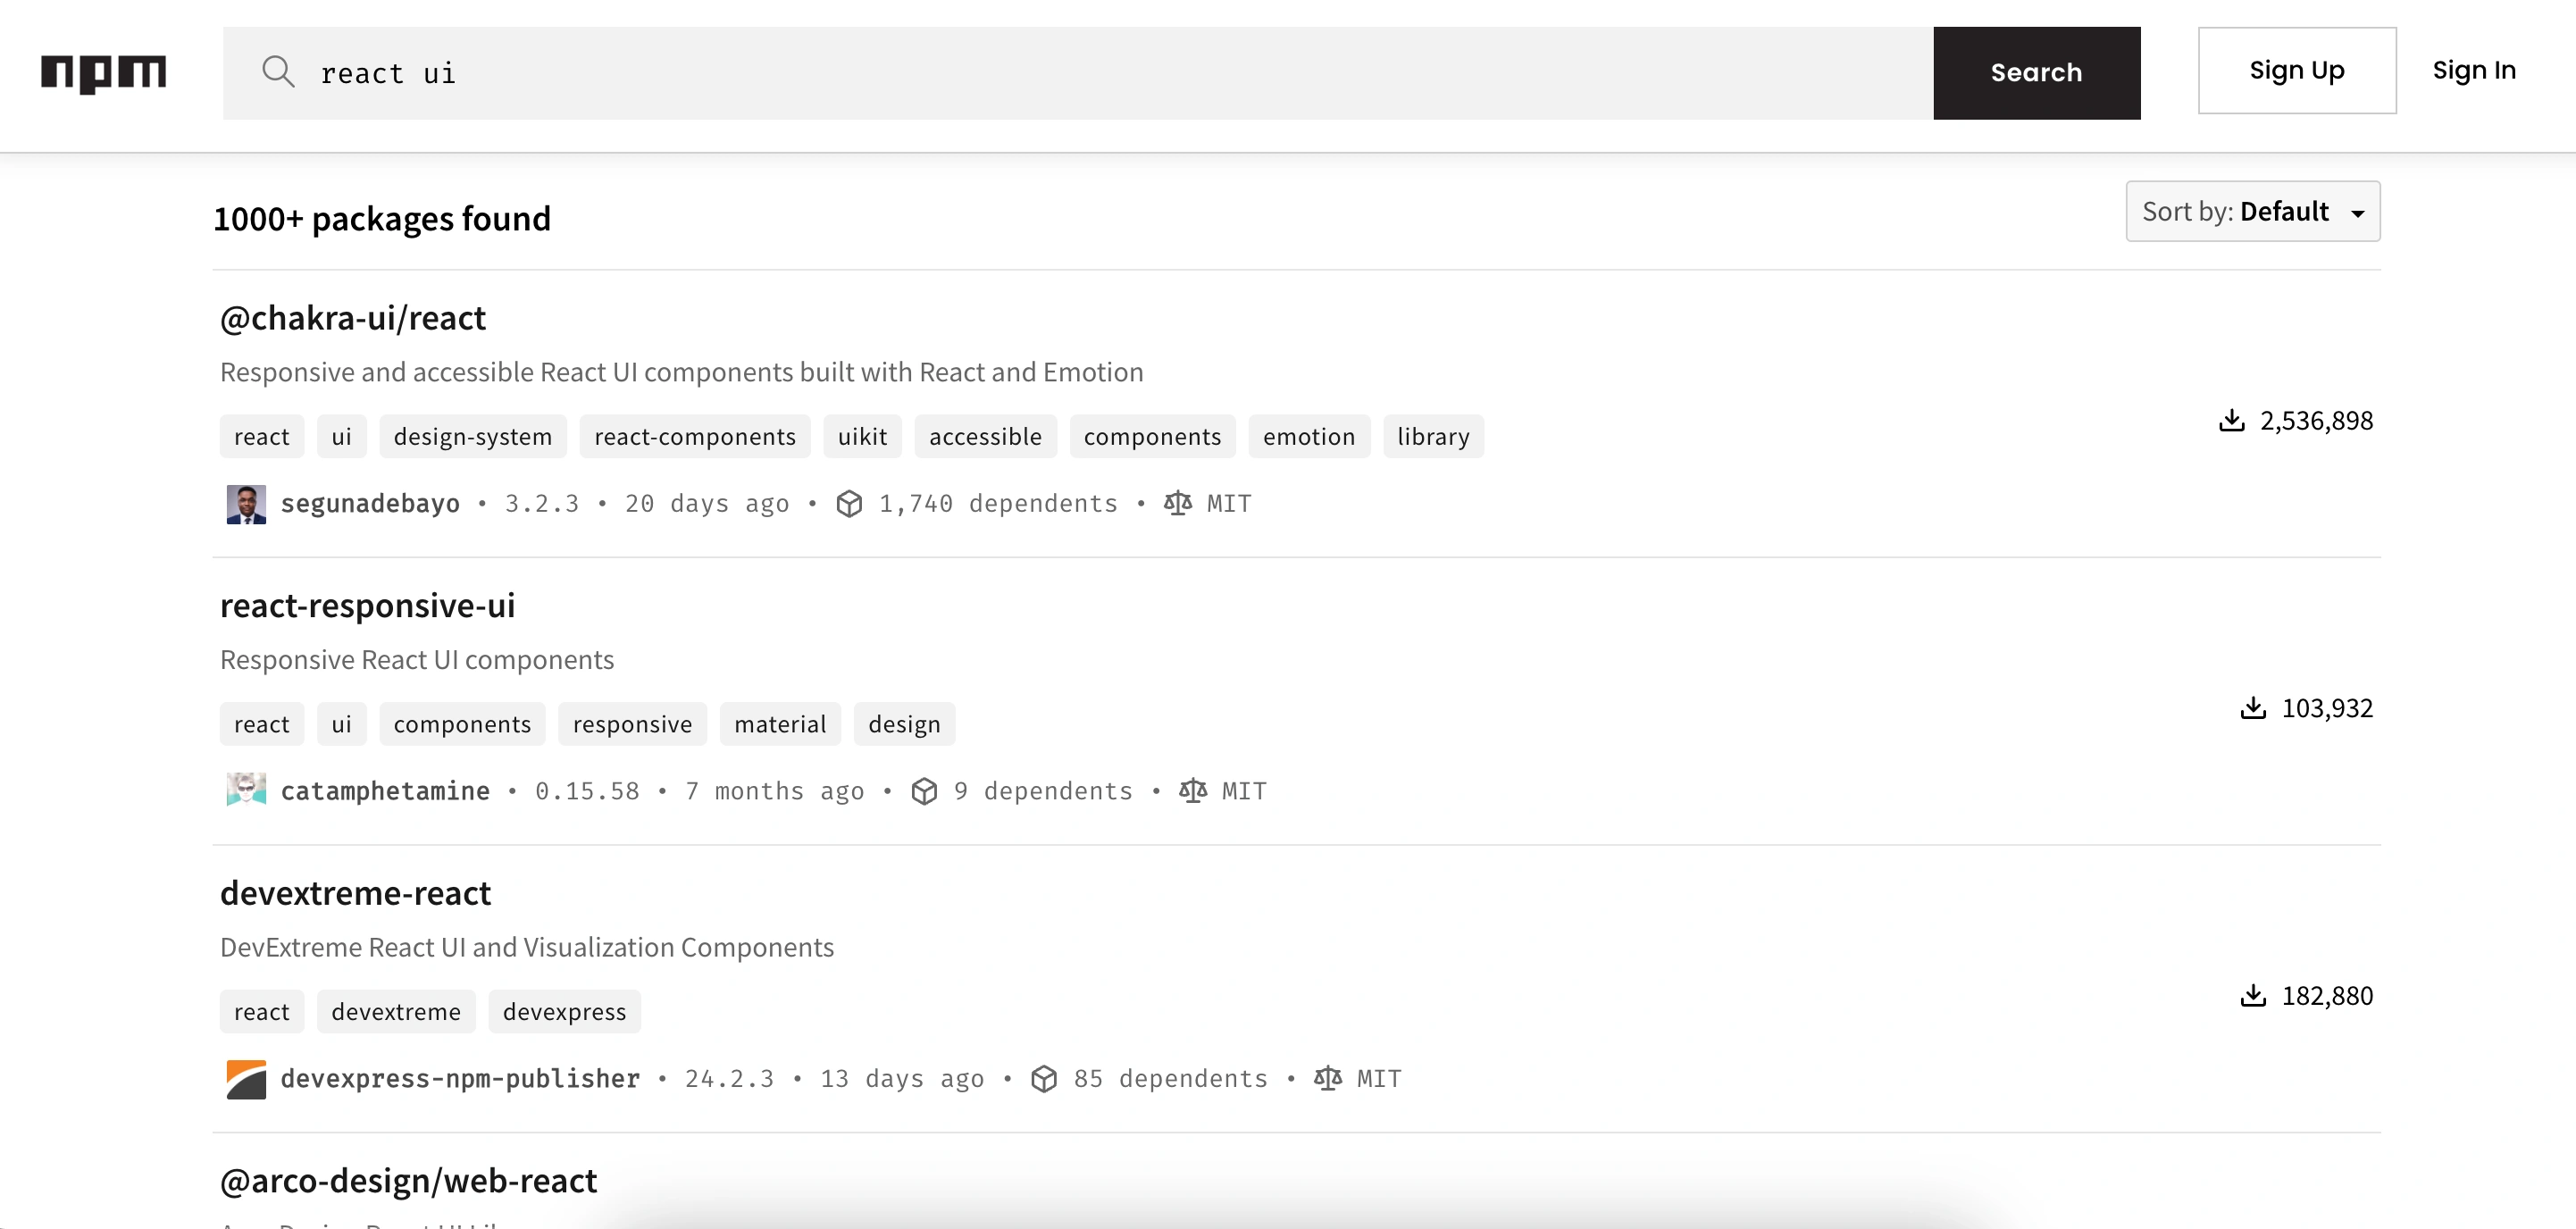
Task: Select the react tag on @chakra-ui/react
Action: pos(263,435)
